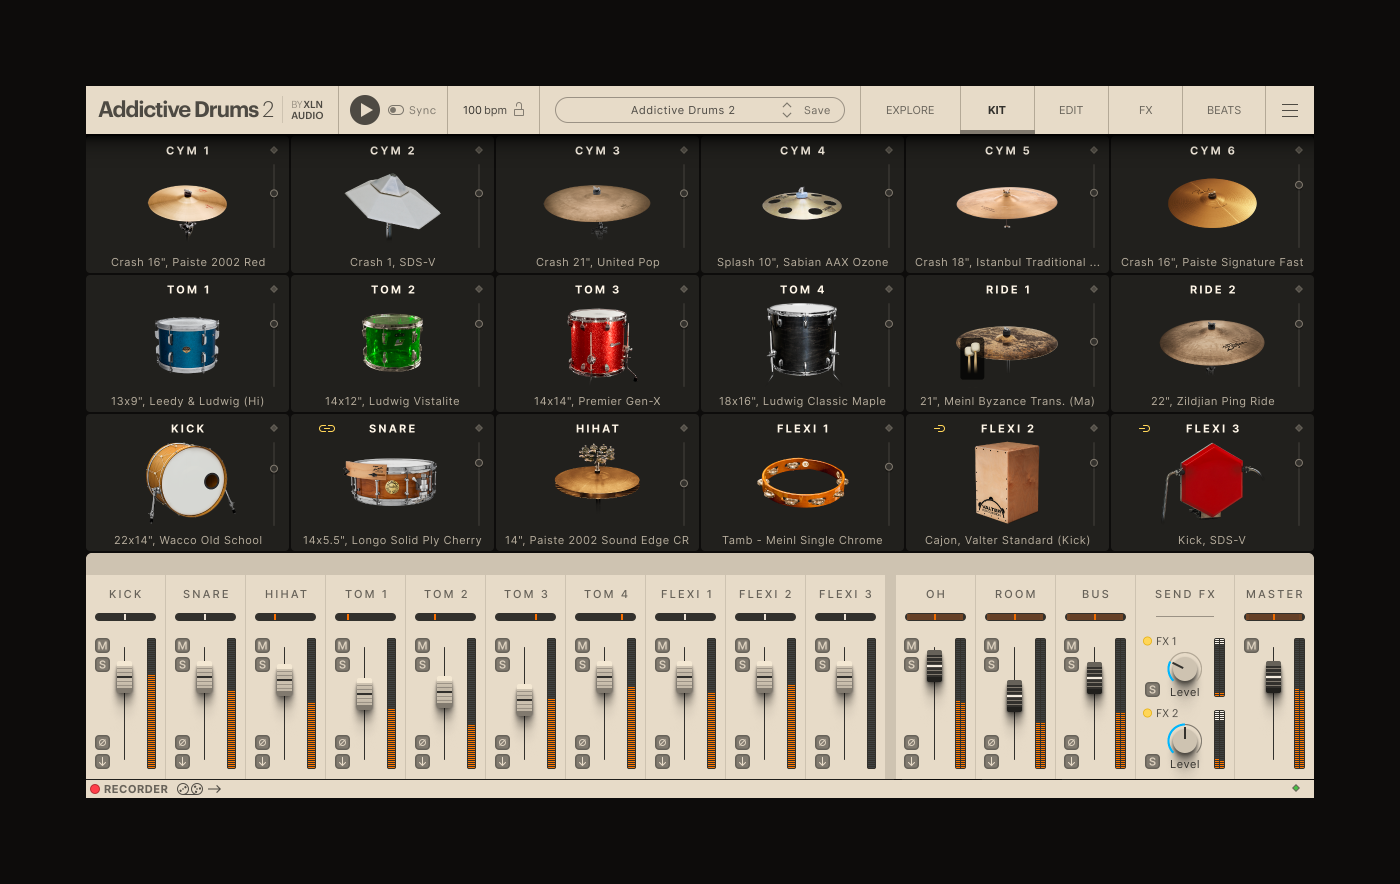Start playback with the play button

(365, 110)
